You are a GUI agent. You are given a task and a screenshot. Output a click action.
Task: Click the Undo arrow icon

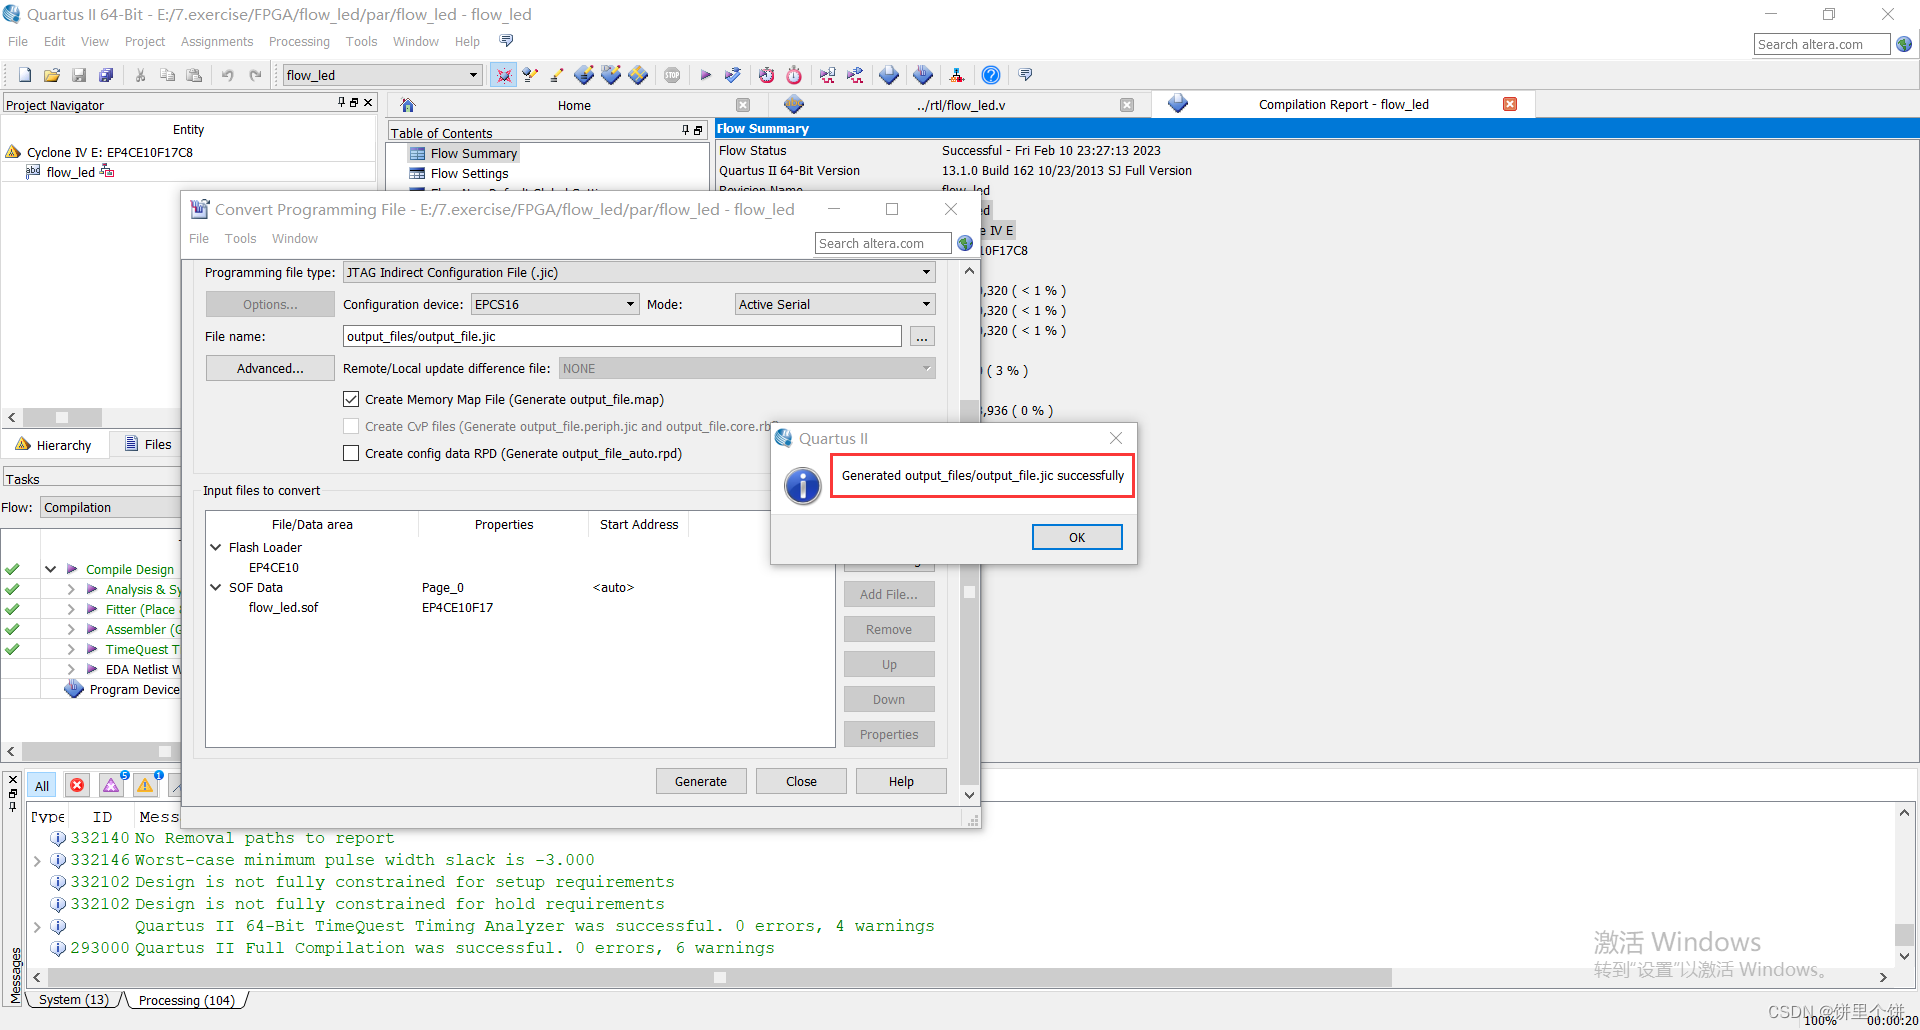point(228,75)
